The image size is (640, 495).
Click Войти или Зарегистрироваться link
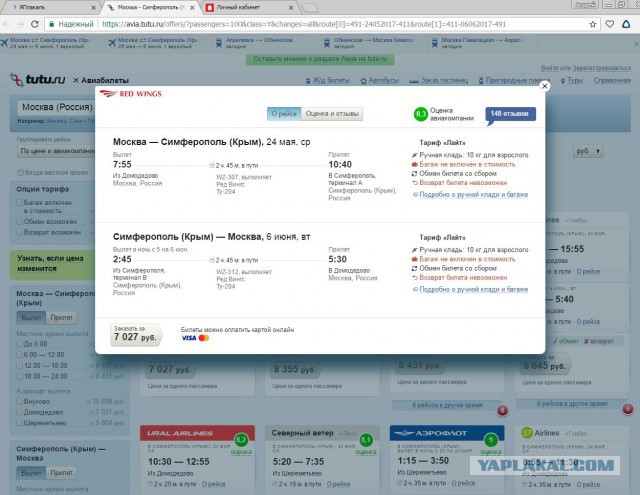pos(586,68)
